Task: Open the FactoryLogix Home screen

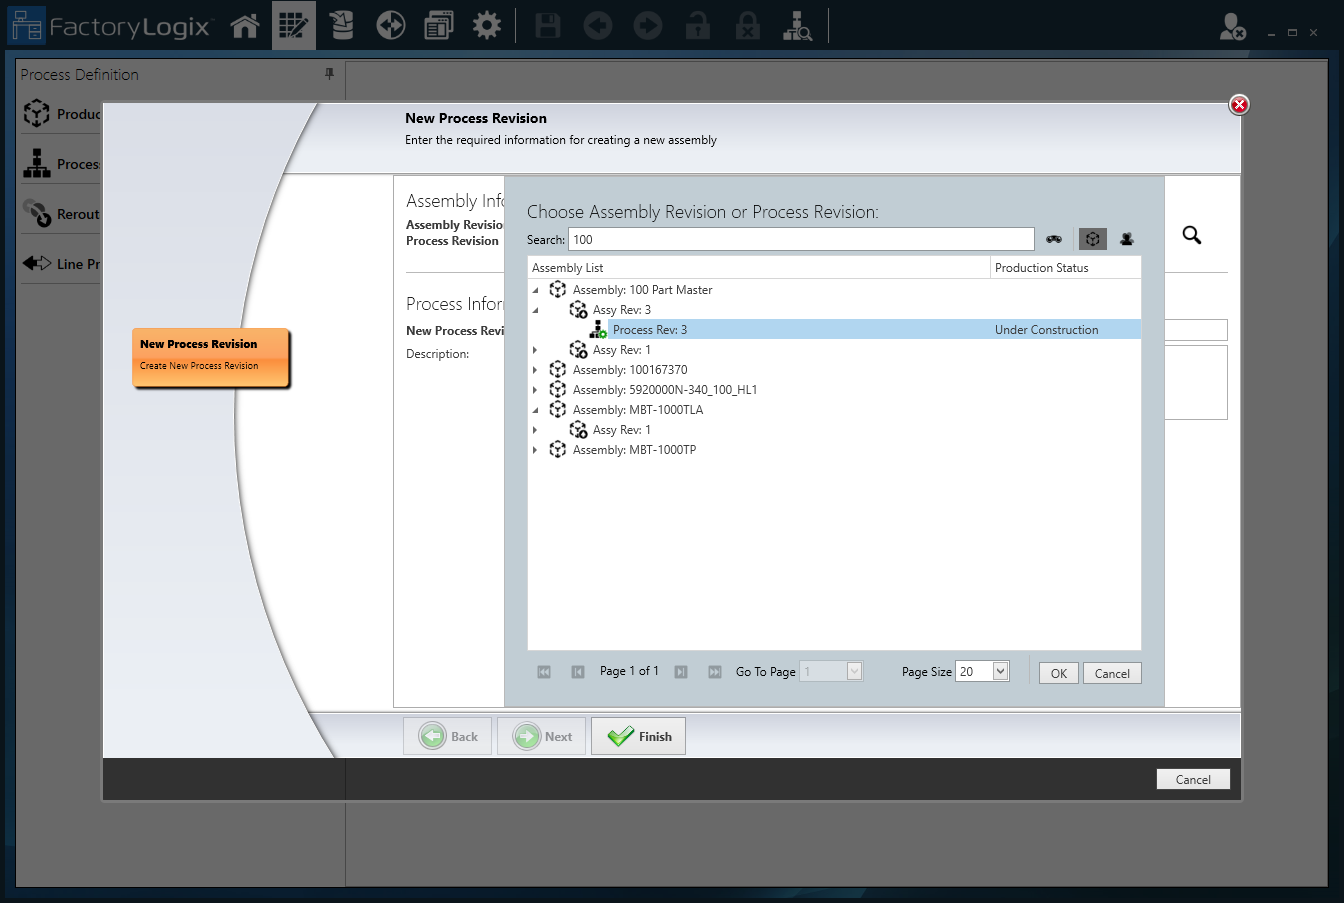Action: pyautogui.click(x=245, y=25)
